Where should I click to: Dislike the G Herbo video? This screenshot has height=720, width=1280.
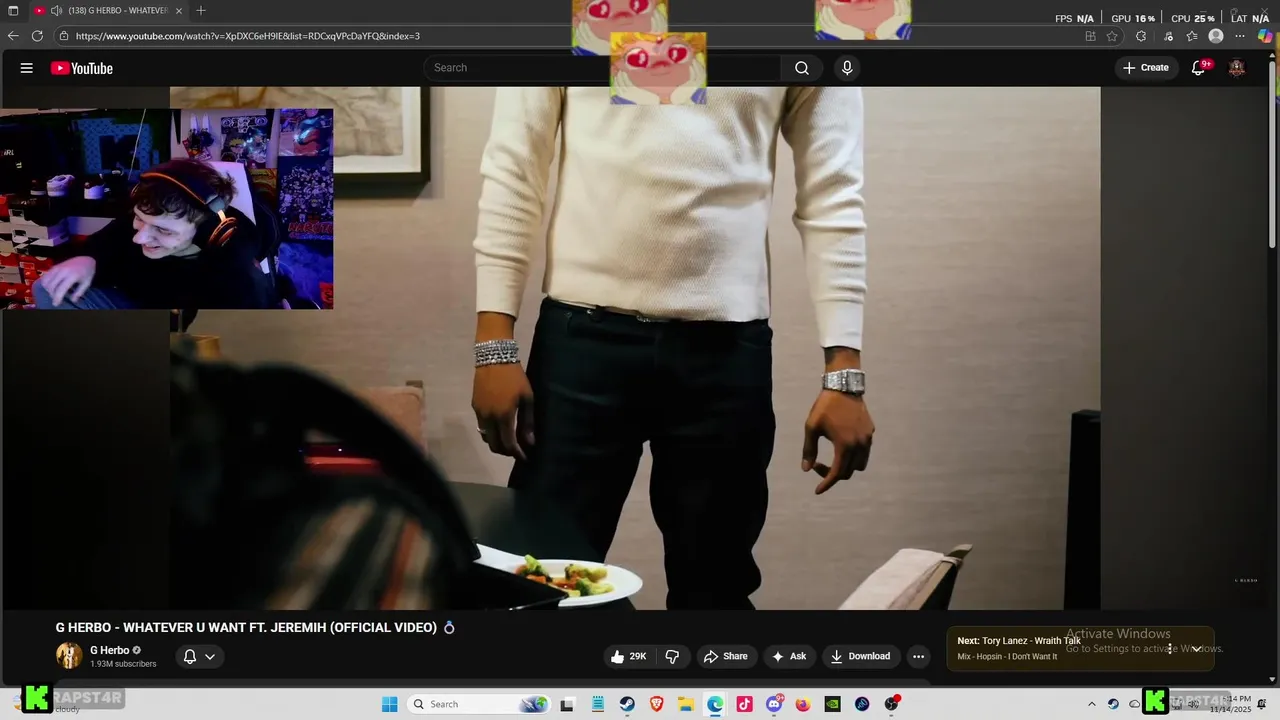tap(672, 656)
